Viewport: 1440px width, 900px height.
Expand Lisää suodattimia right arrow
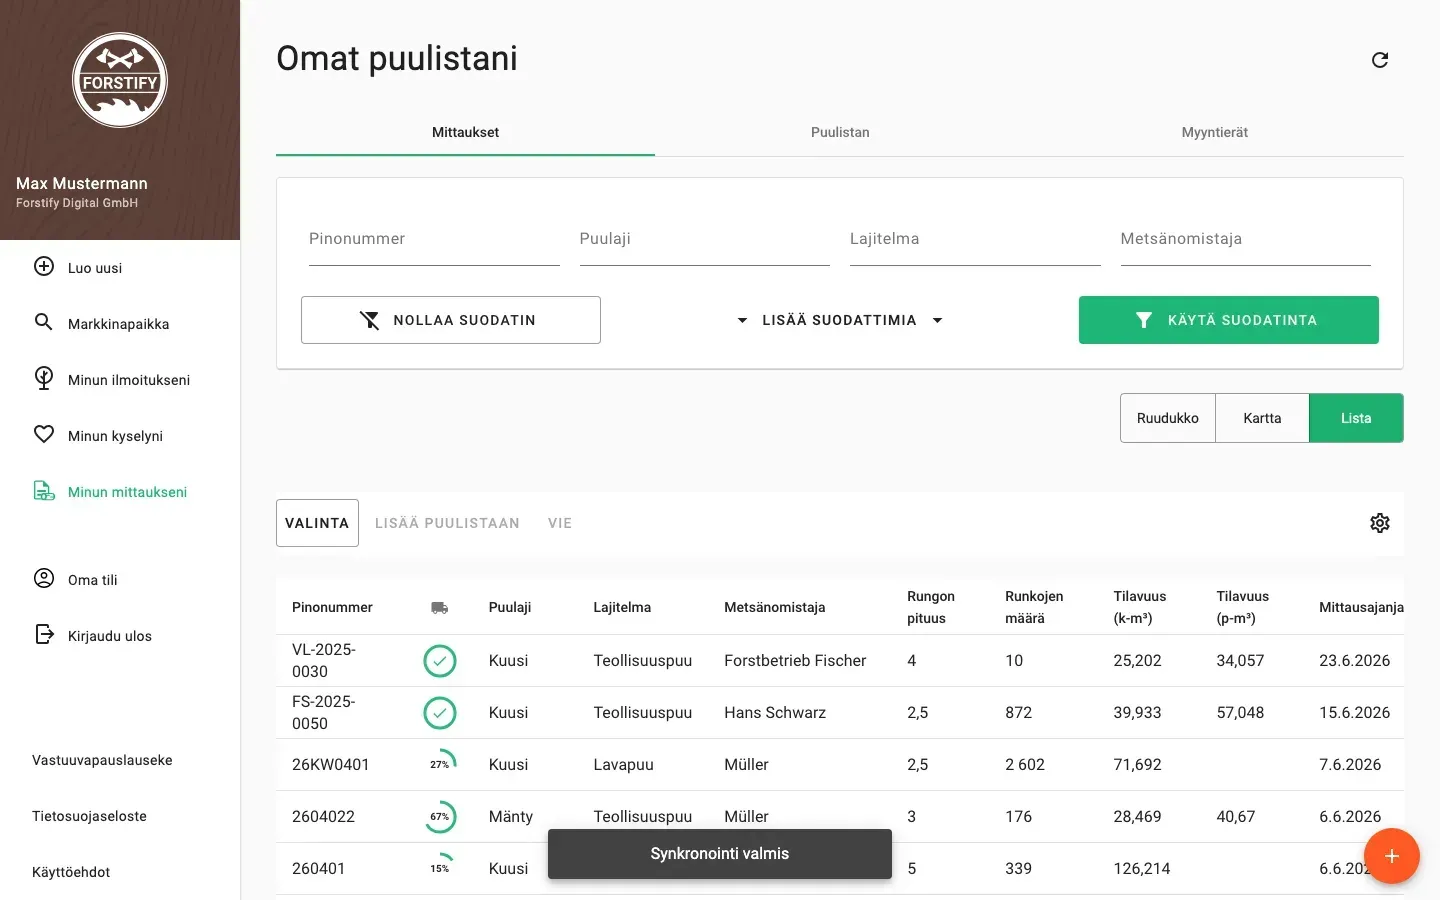937,320
